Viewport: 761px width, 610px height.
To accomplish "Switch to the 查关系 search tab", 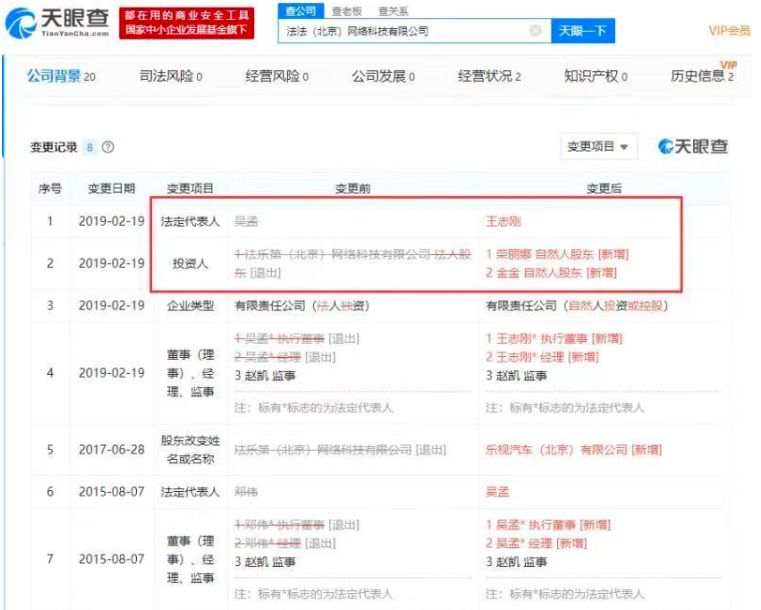I will click(393, 11).
